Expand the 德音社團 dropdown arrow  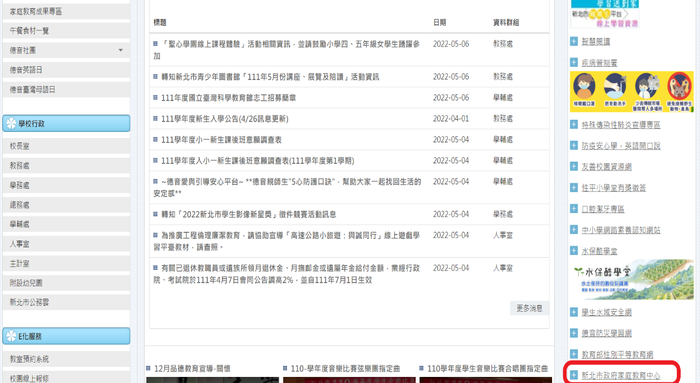121,50
